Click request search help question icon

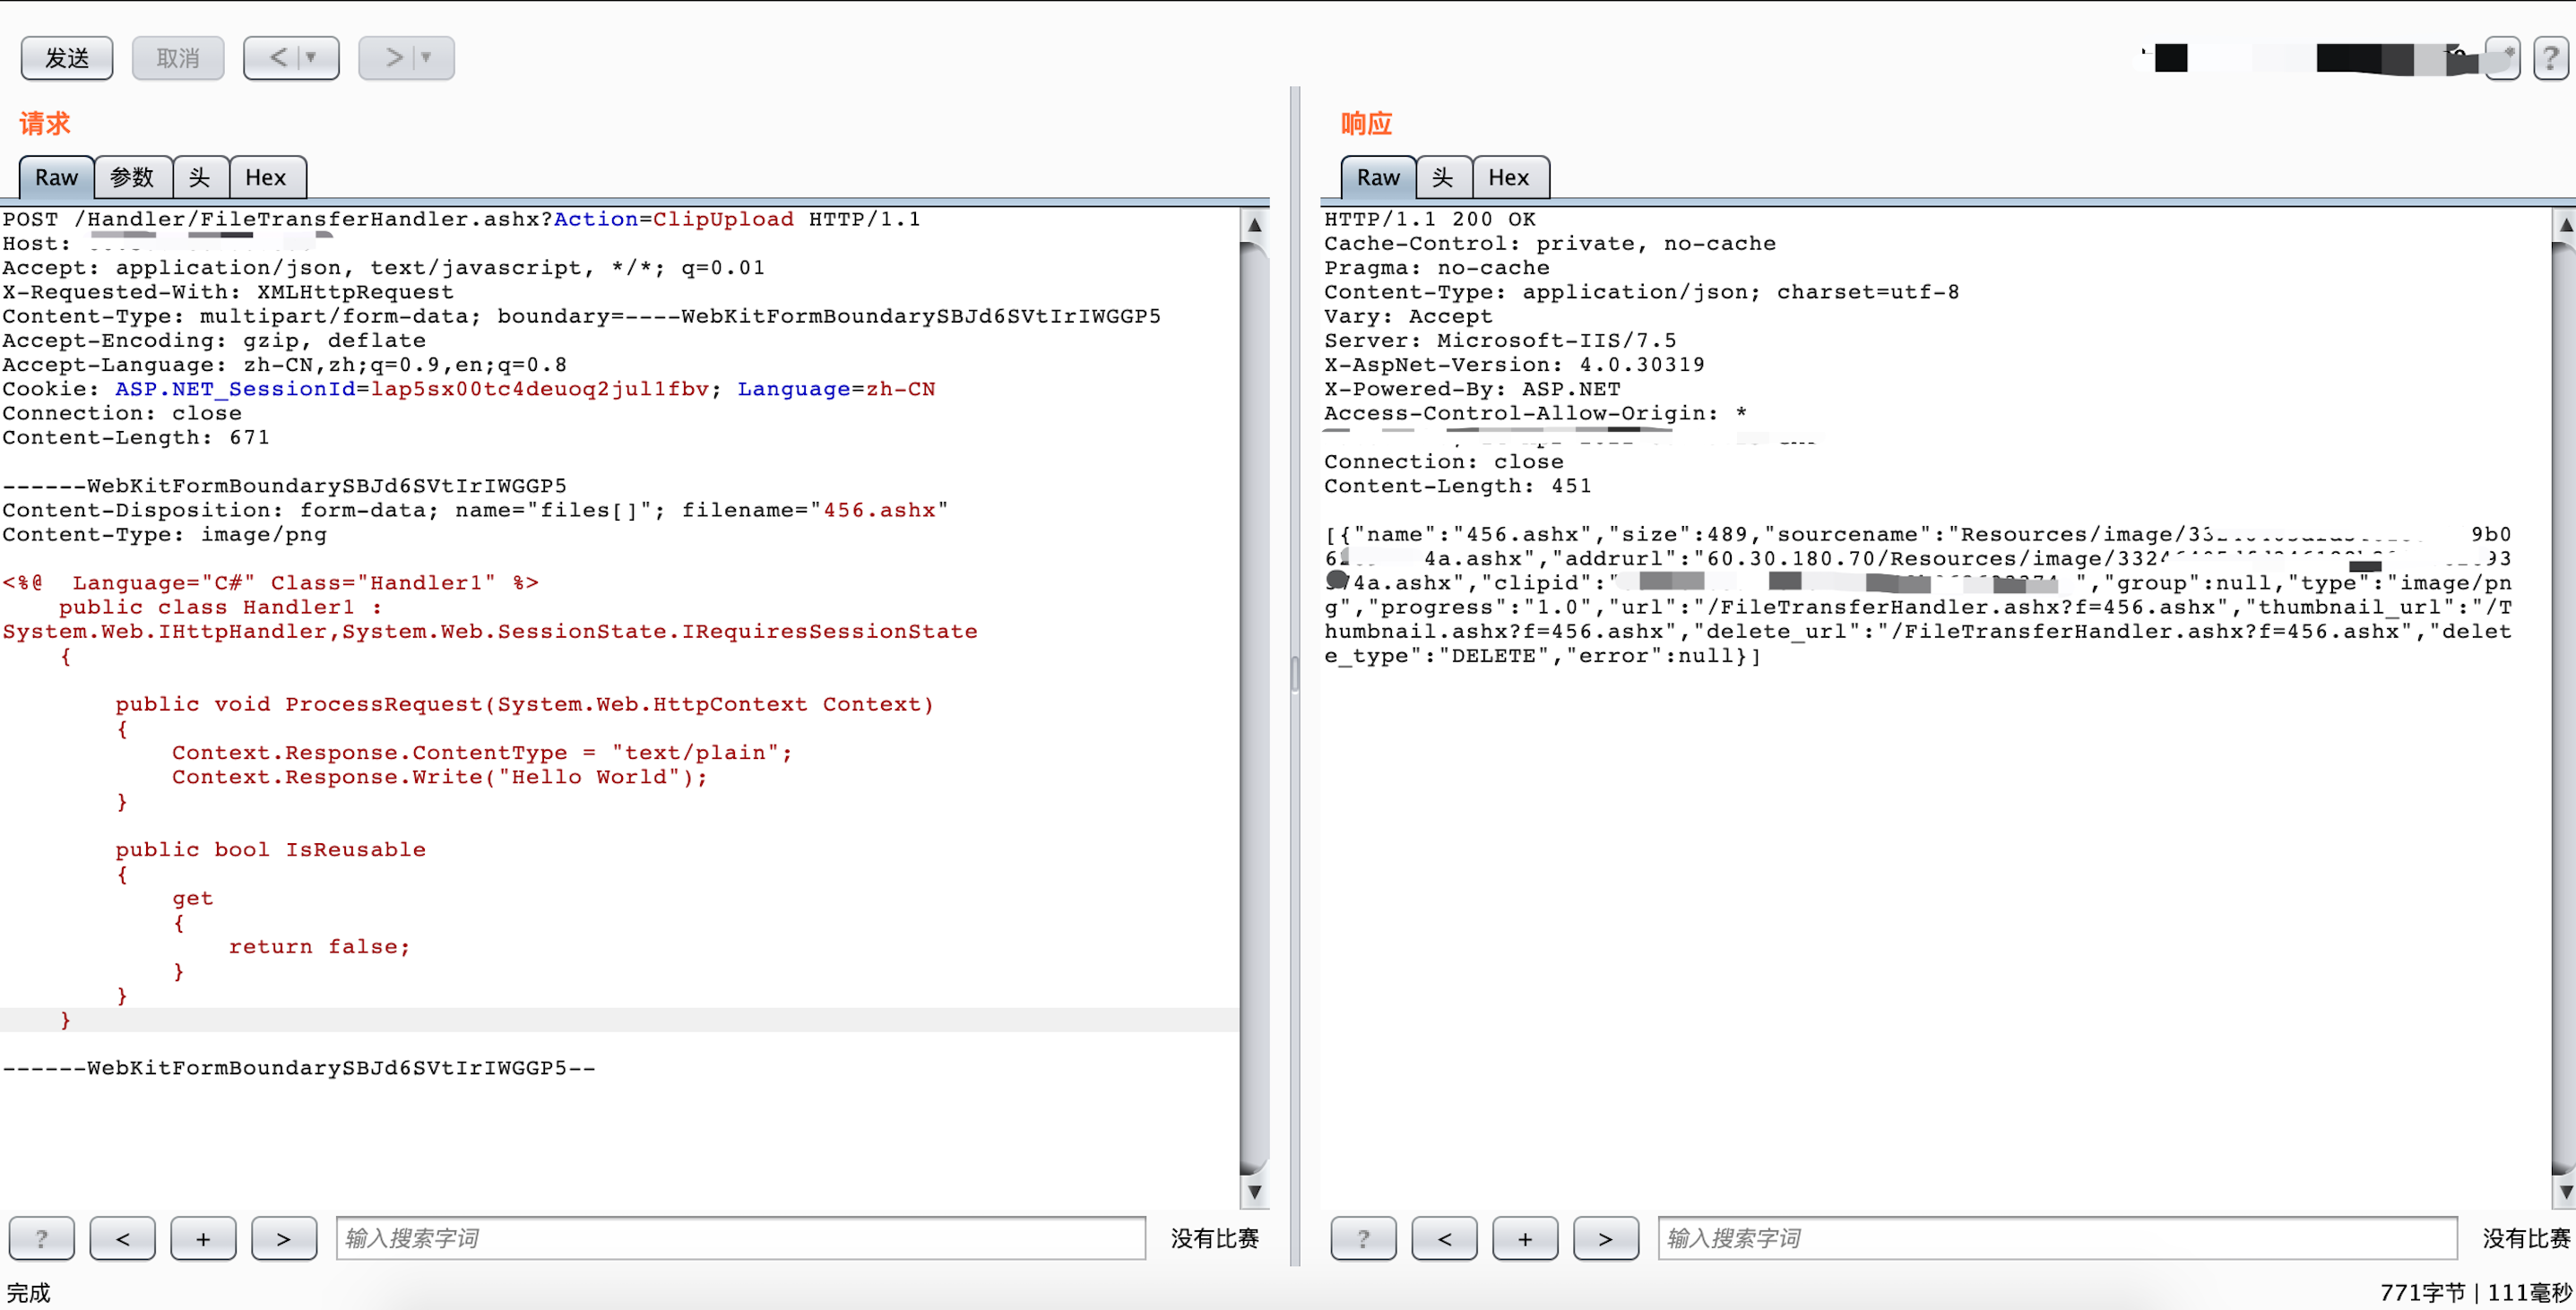(x=41, y=1238)
